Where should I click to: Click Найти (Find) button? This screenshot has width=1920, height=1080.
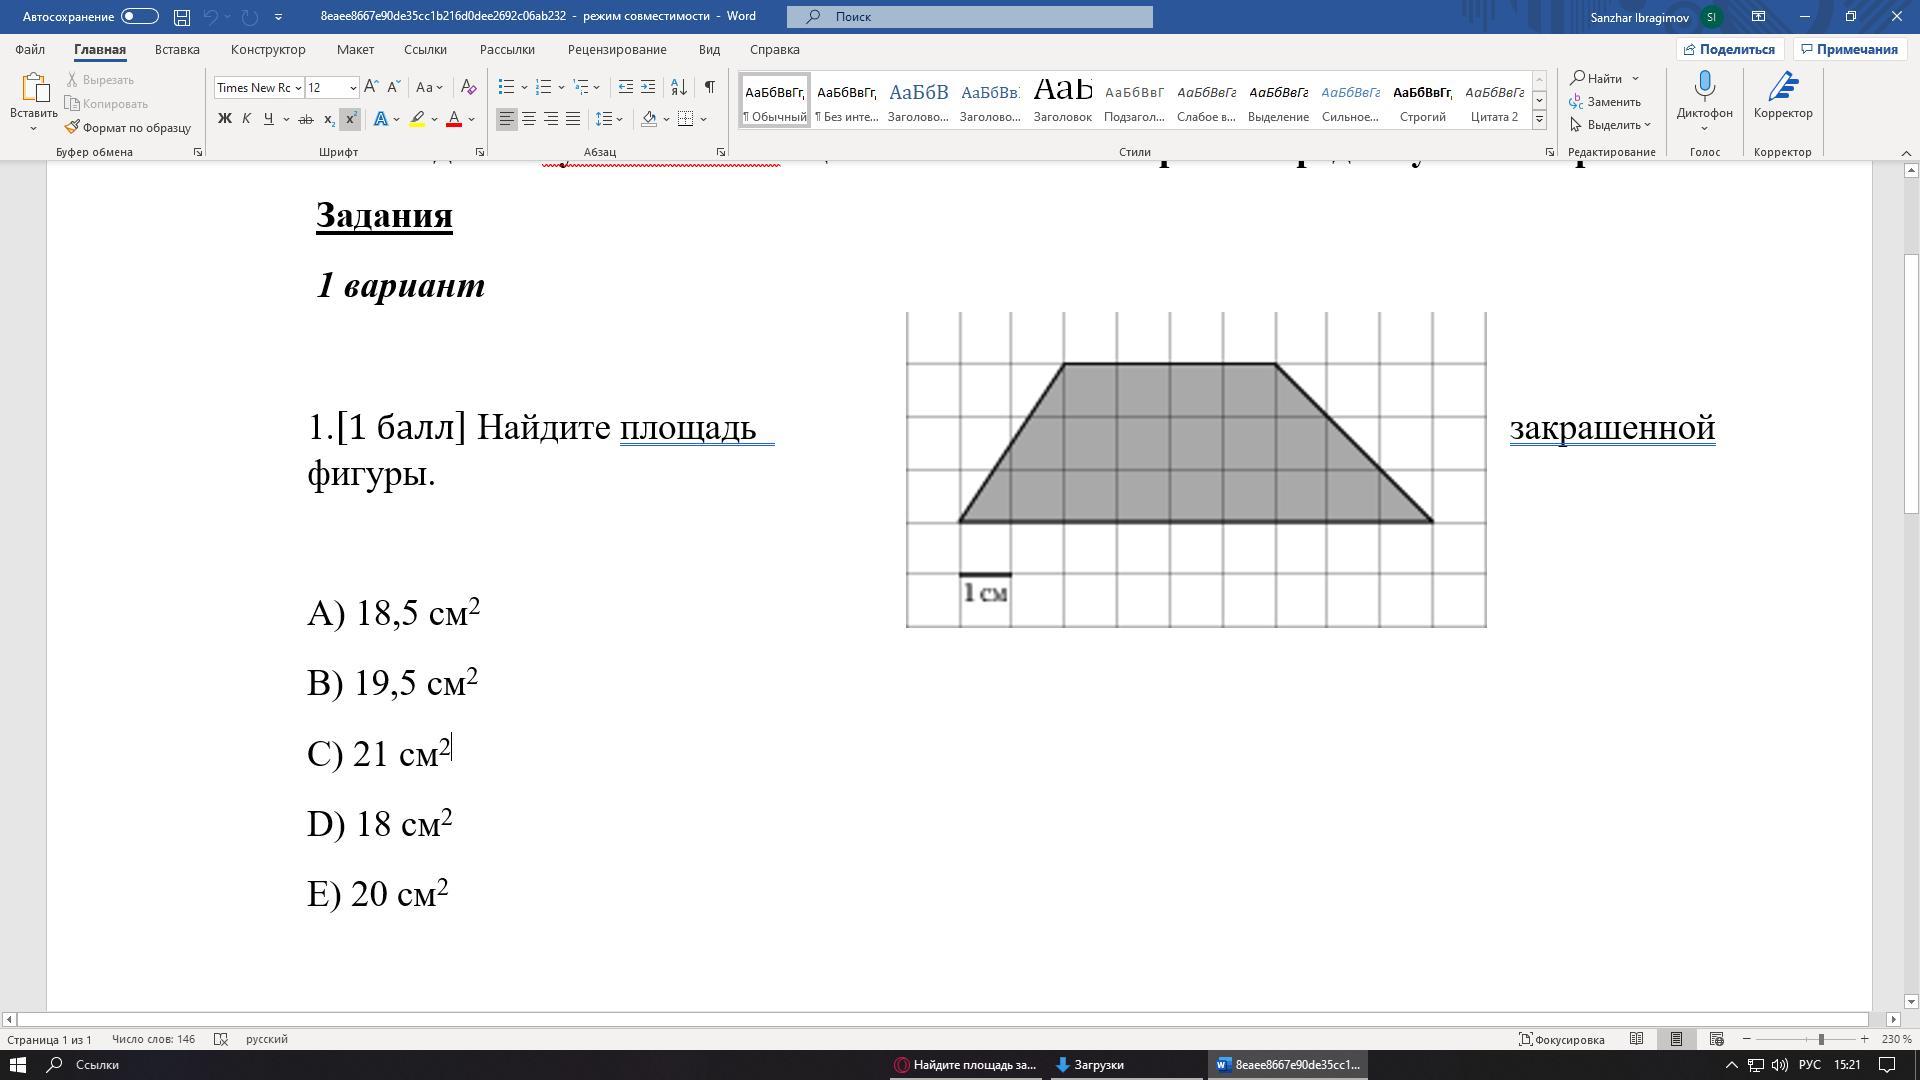pos(1597,79)
